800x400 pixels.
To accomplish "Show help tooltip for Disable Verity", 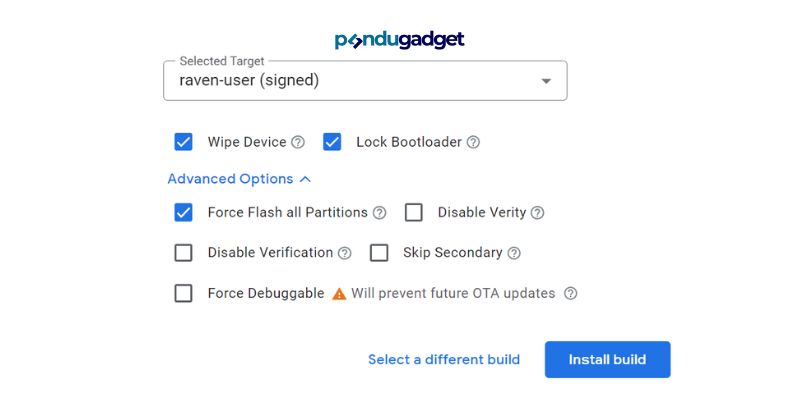I will click(537, 213).
